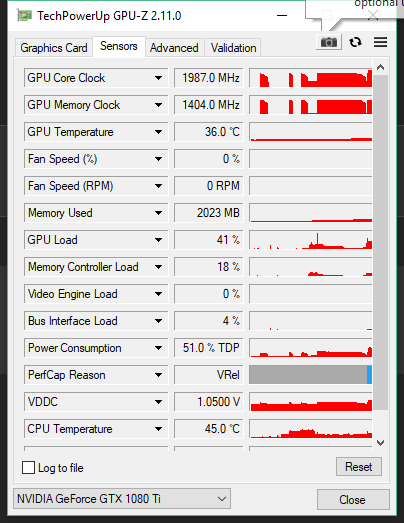Click scrollbar up arrow
Viewport: 404px width, 523px height.
pos(380,68)
